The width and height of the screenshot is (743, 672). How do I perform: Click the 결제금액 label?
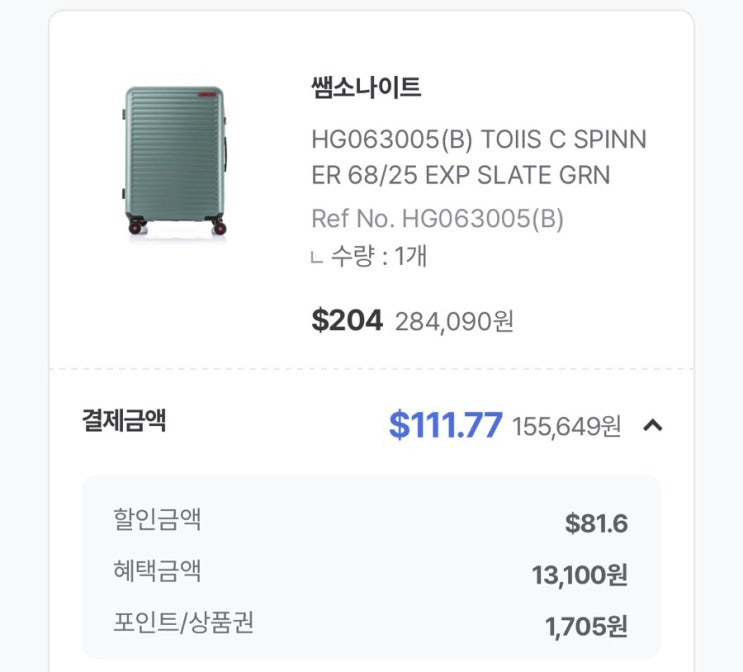(x=123, y=421)
